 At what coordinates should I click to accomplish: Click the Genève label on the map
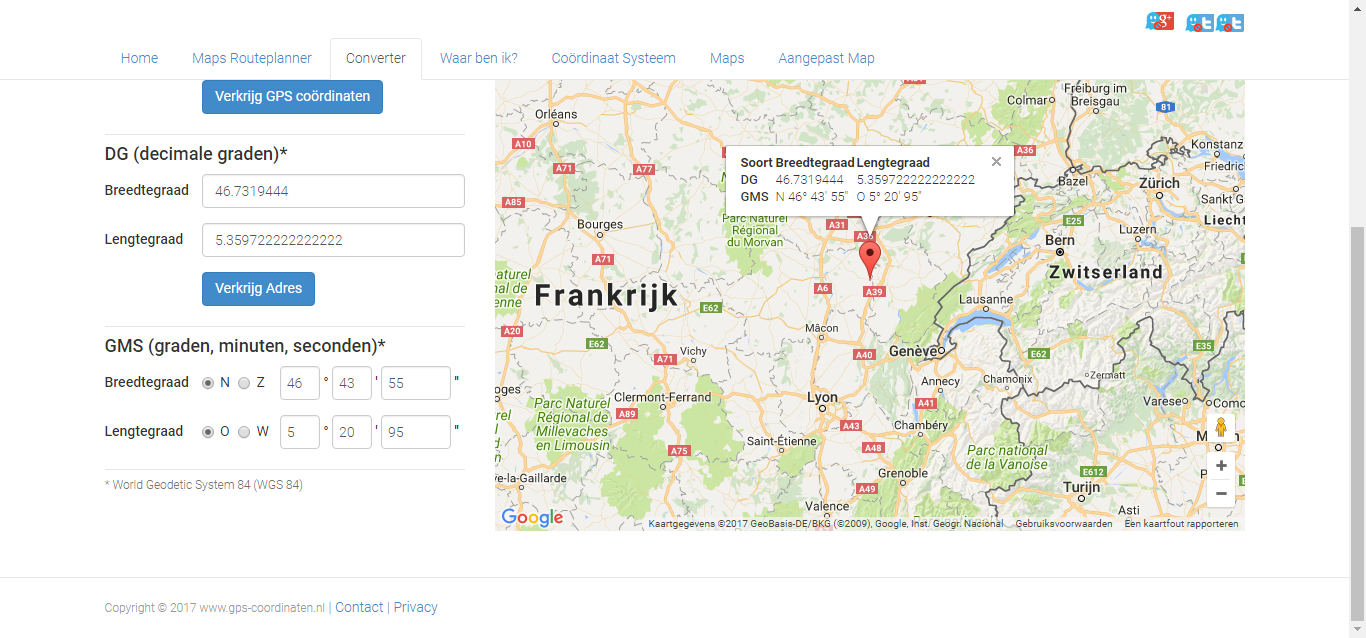coord(914,352)
